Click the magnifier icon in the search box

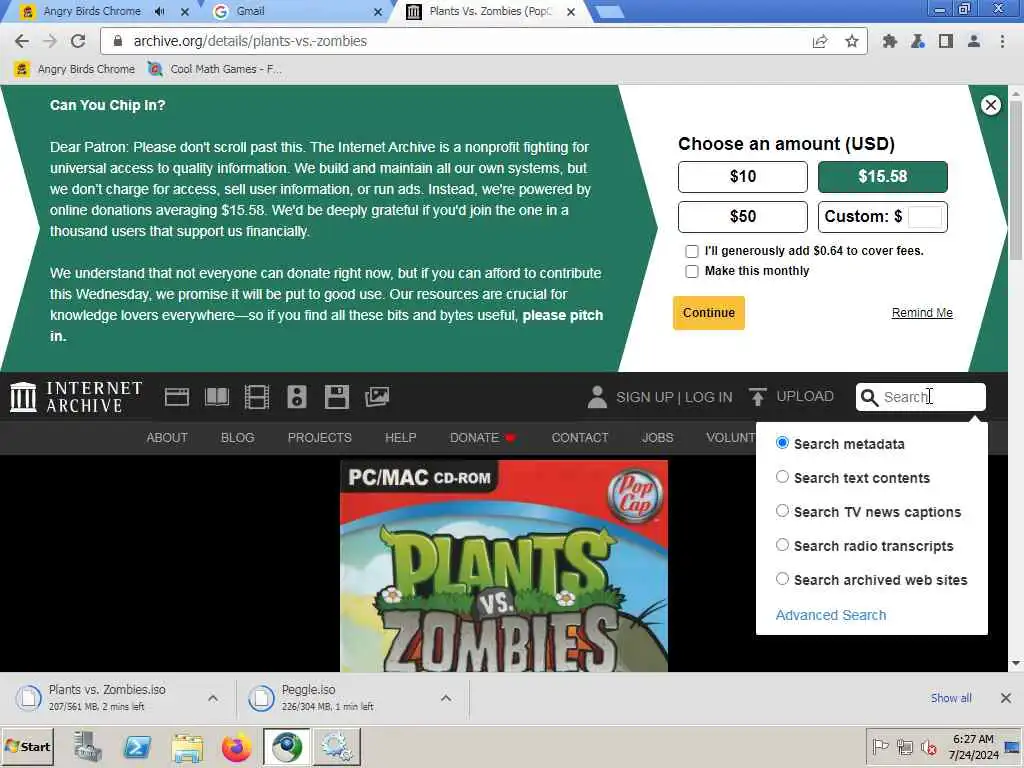tap(869, 397)
